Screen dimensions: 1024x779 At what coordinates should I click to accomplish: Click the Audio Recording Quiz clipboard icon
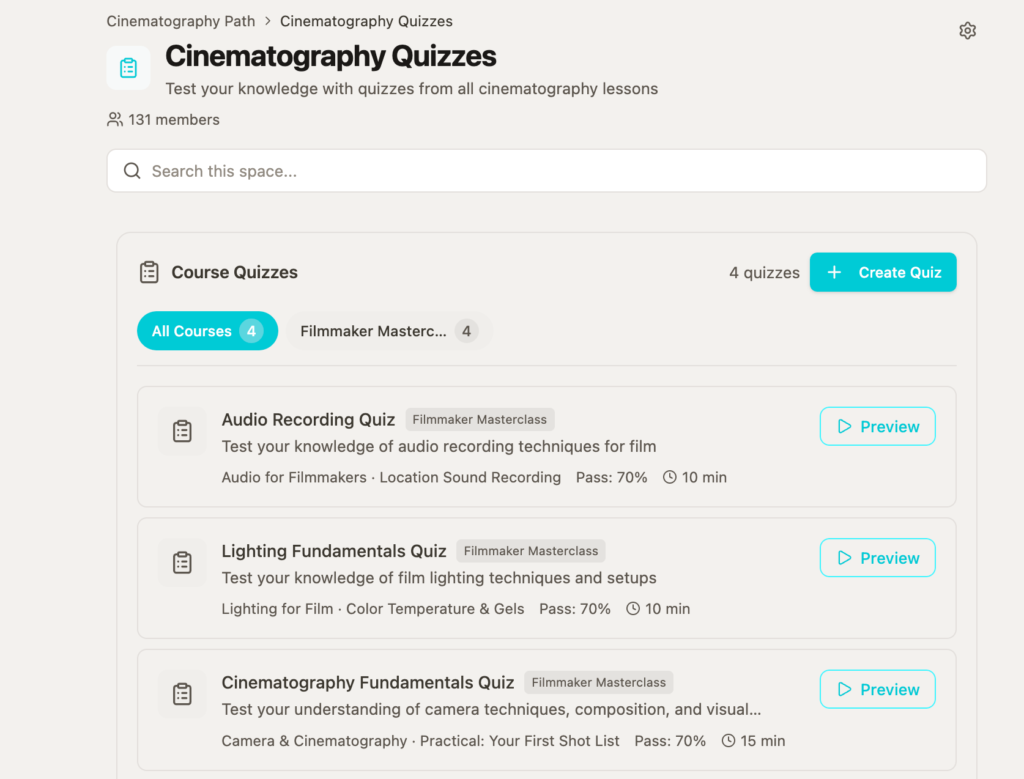coord(182,431)
